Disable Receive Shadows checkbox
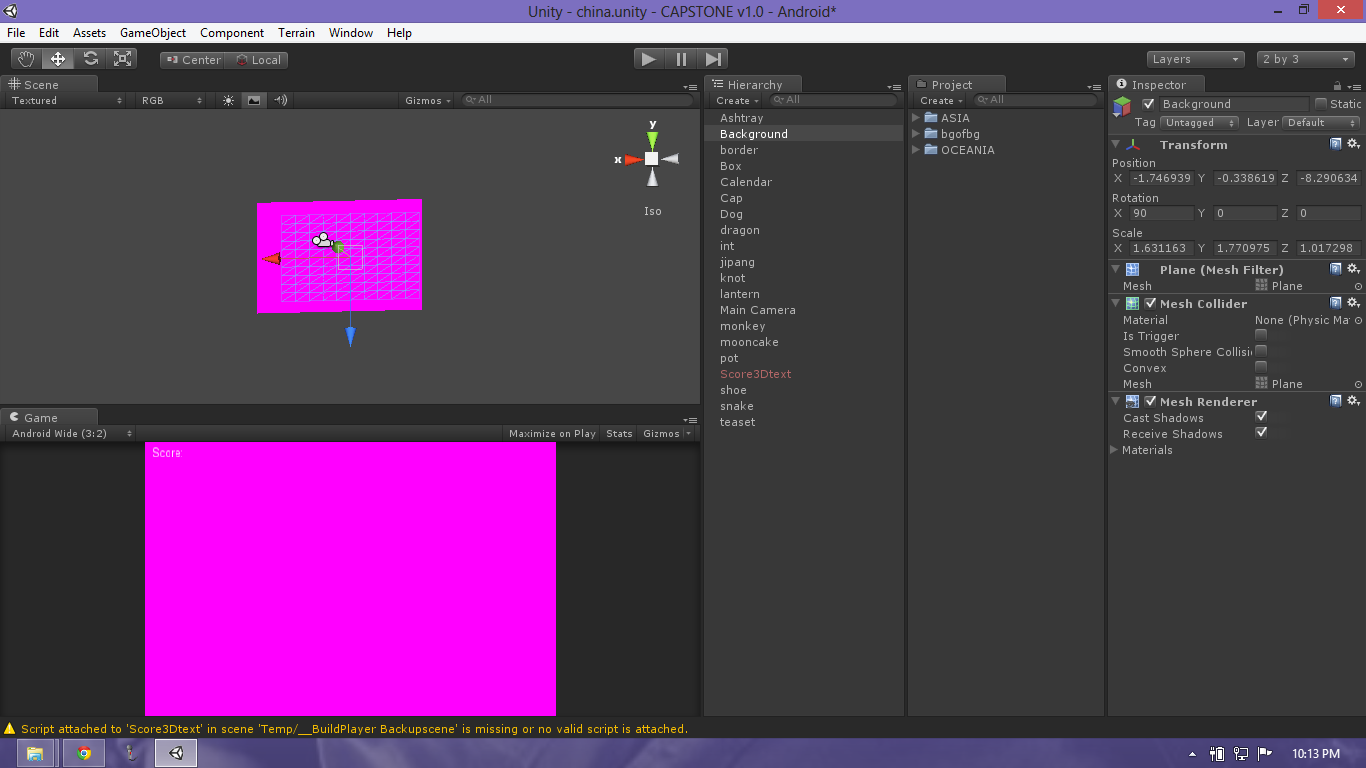This screenshot has height=768, width=1366. (1261, 433)
